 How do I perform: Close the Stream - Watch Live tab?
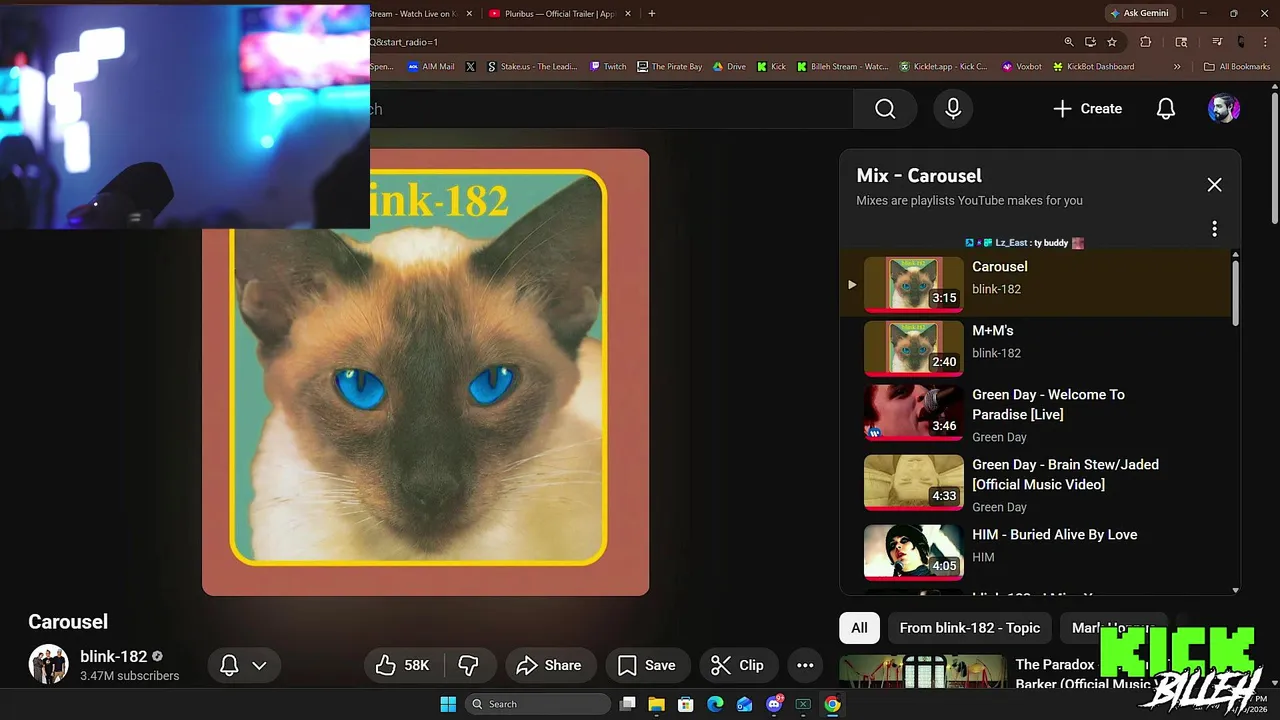(469, 14)
